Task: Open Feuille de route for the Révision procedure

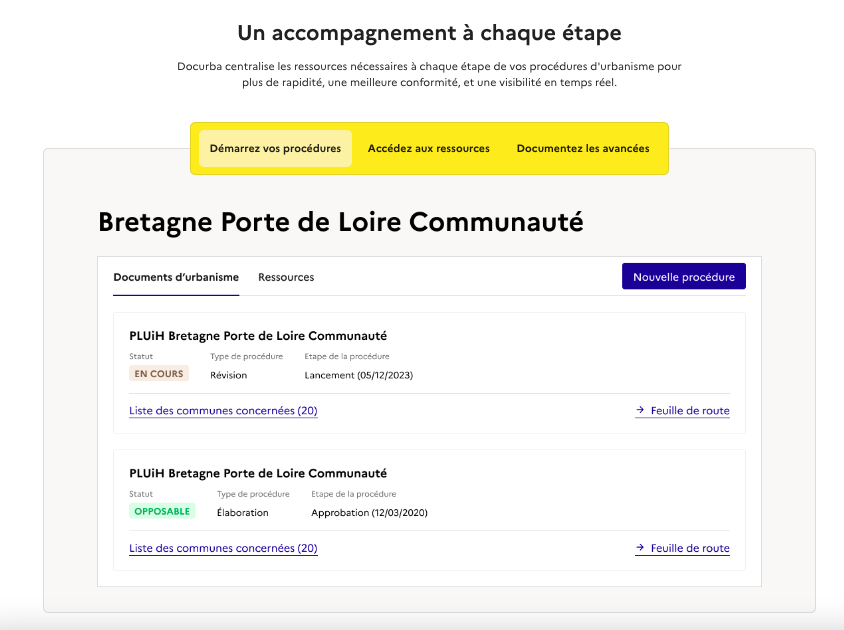Action: 689,410
